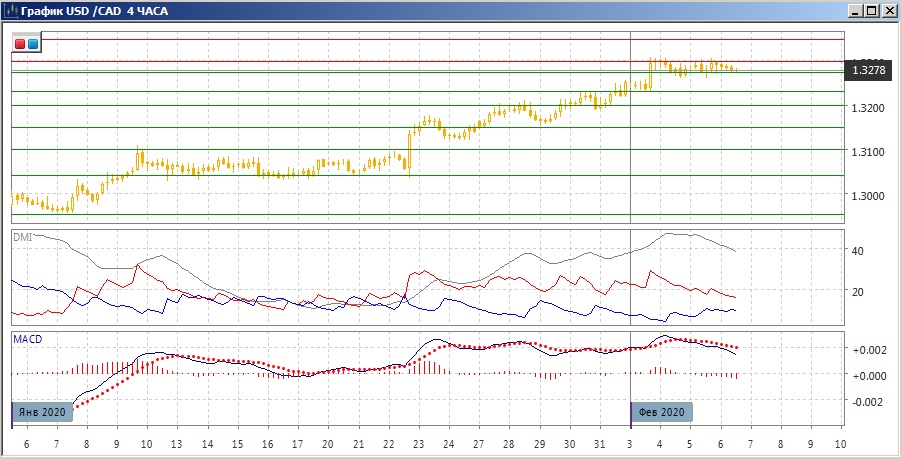Click the MACD indicator label
The image size is (901, 459).
pos(28,339)
